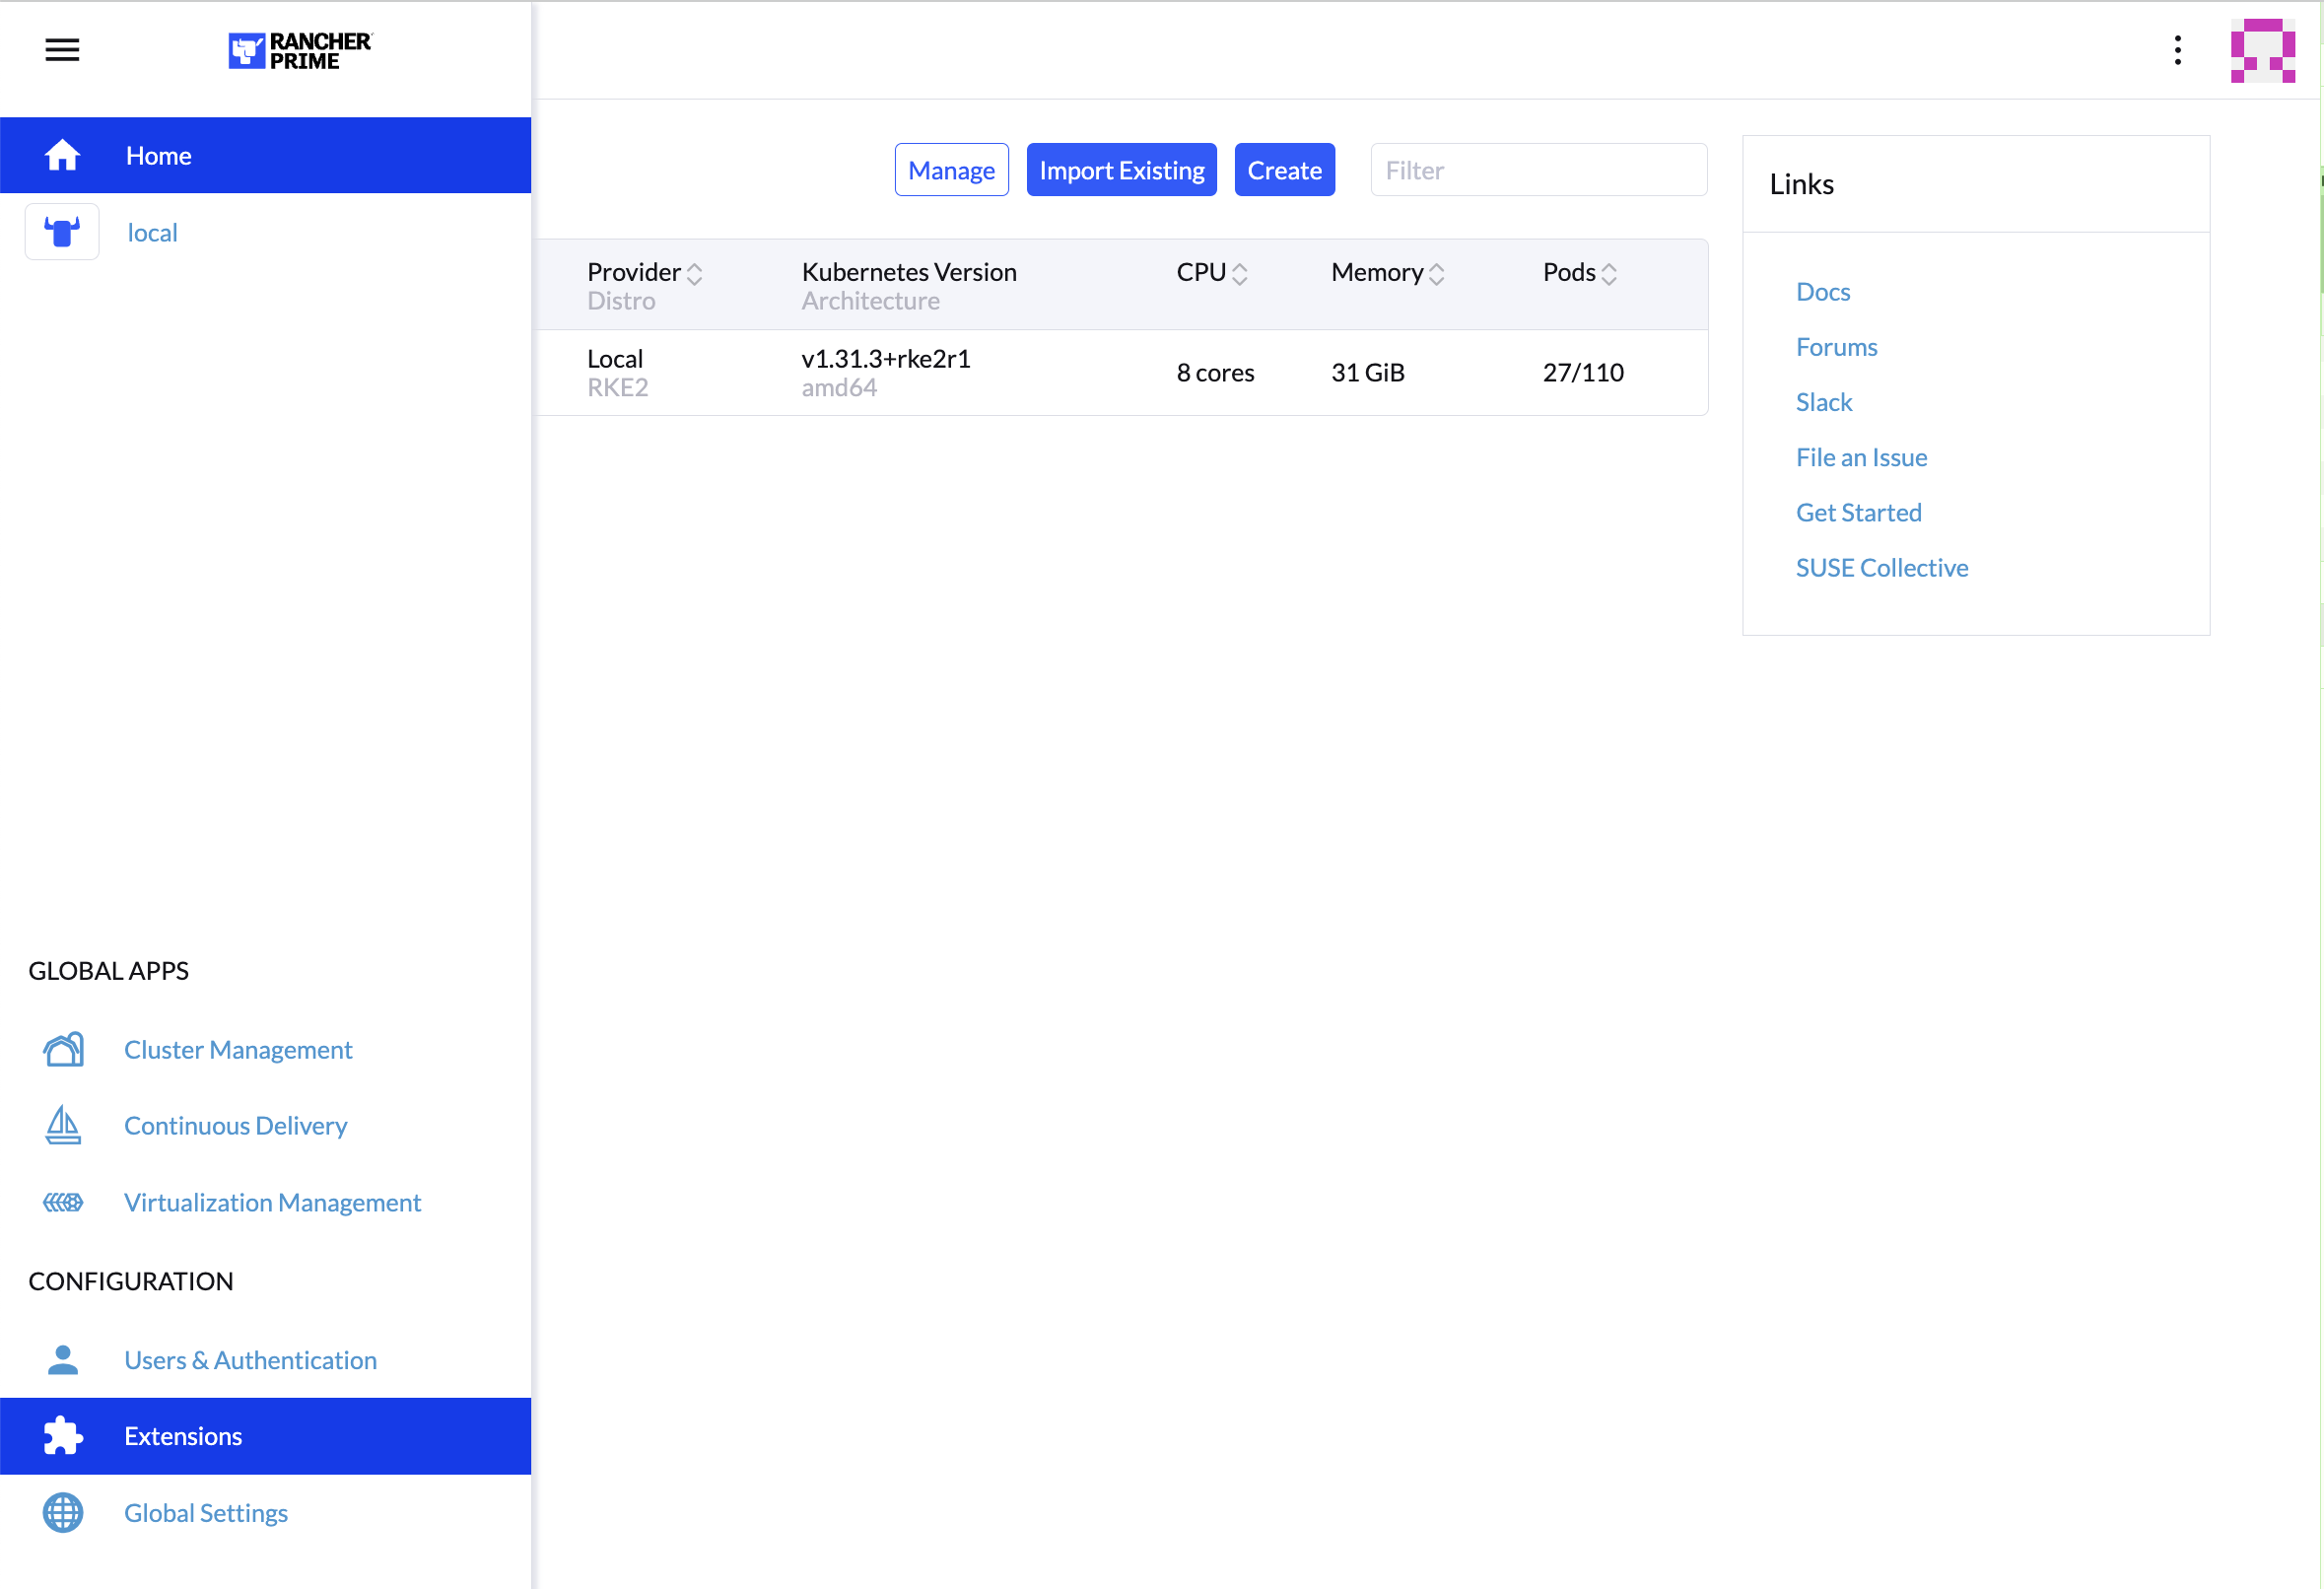
Task: Click the Continuous Delivery sailboat icon
Action: [63, 1126]
